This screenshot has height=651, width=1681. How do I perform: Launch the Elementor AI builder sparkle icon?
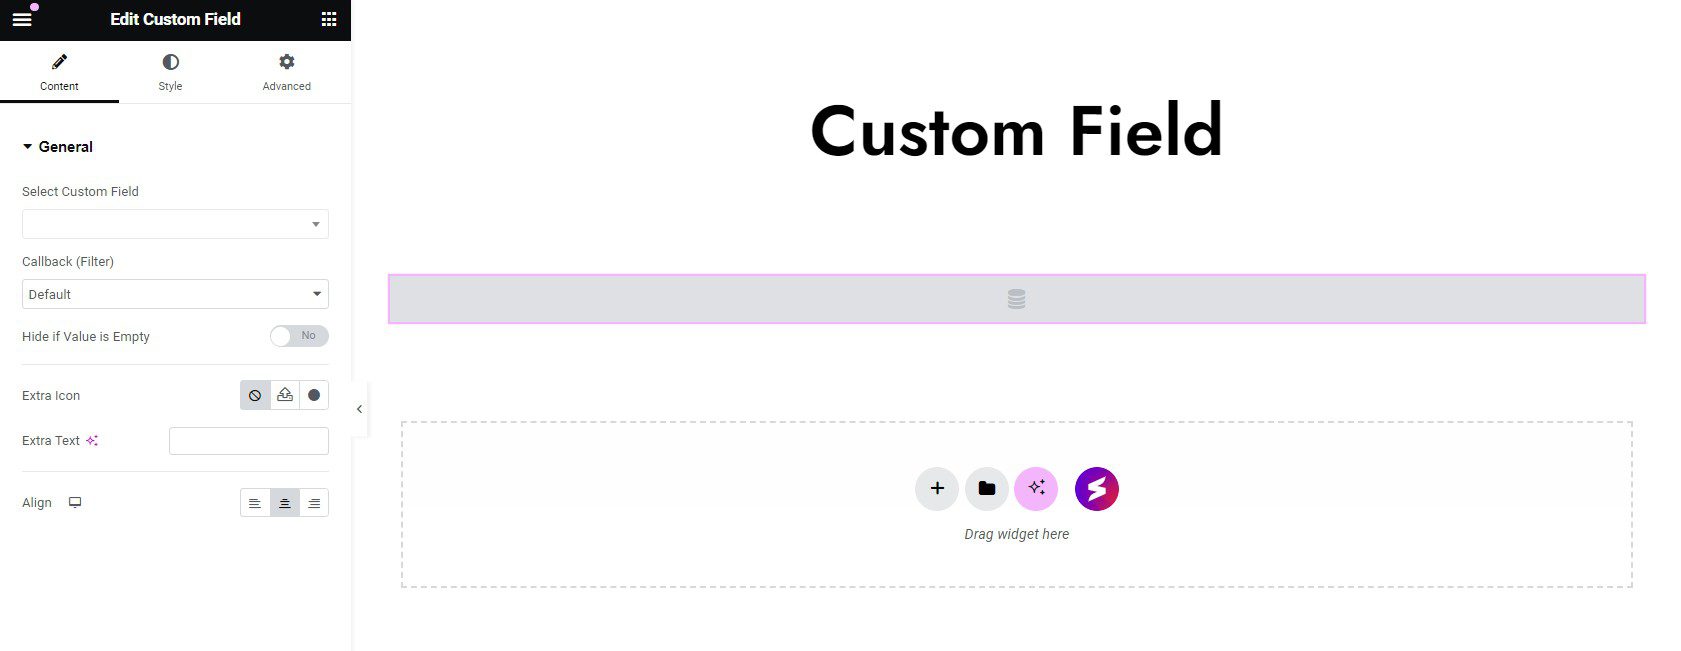point(1036,488)
